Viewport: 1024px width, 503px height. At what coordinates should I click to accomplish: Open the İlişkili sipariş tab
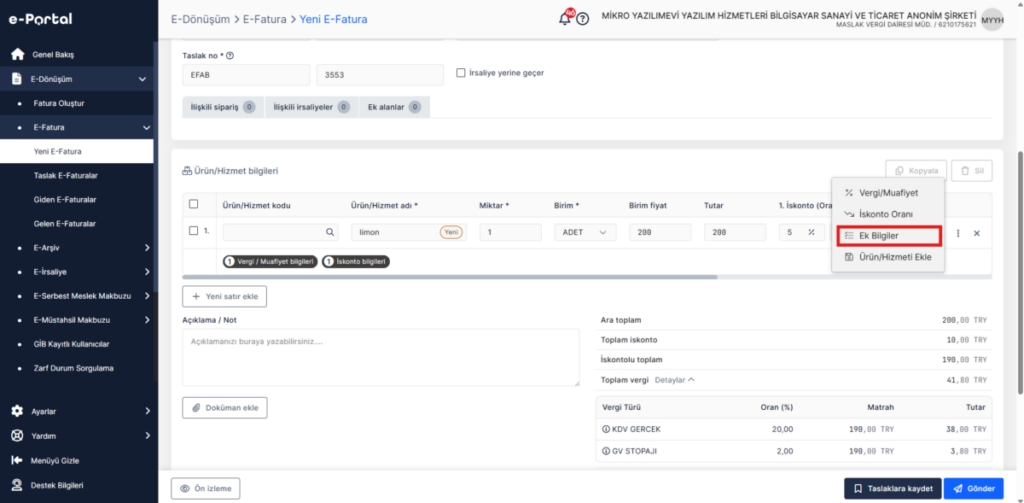[x=223, y=107]
